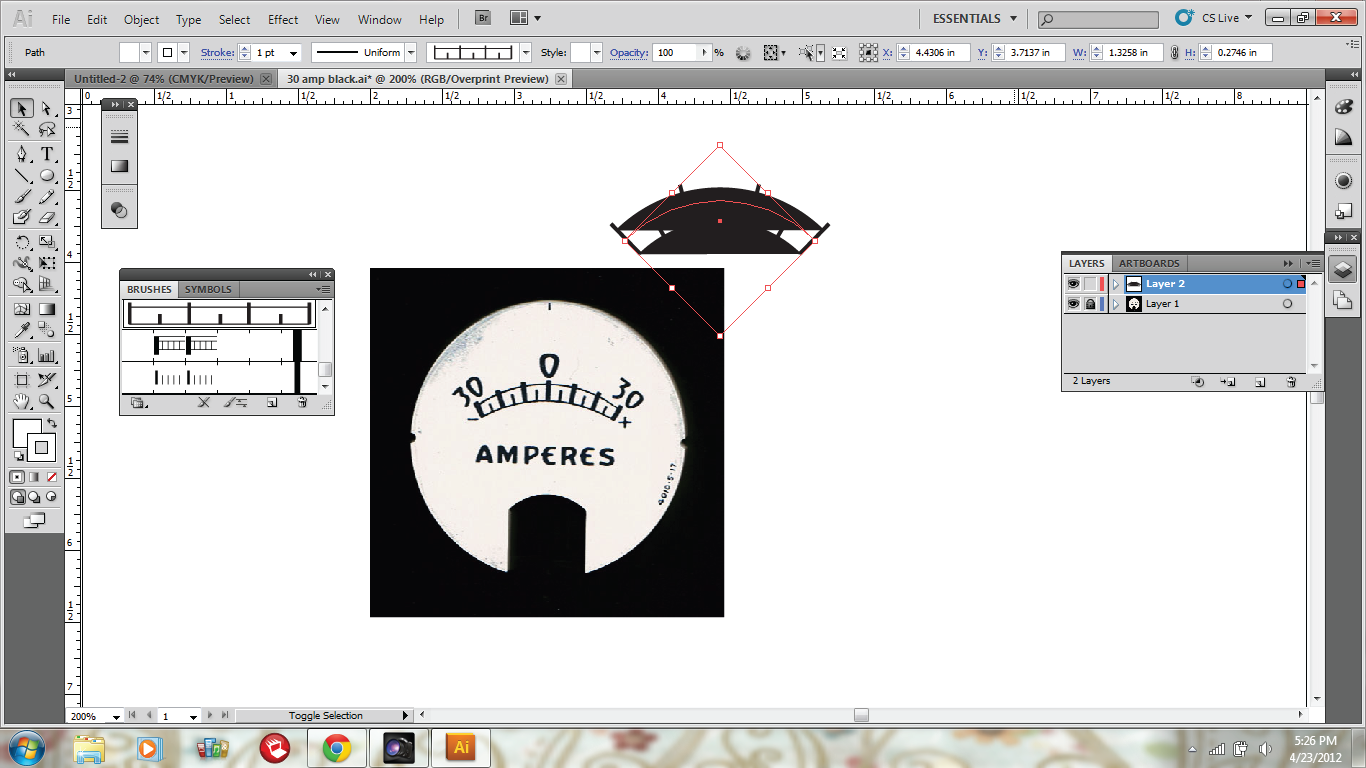Open Uniform variable width profile dropdown
The image size is (1366, 768).
pyautogui.click(x=410, y=53)
